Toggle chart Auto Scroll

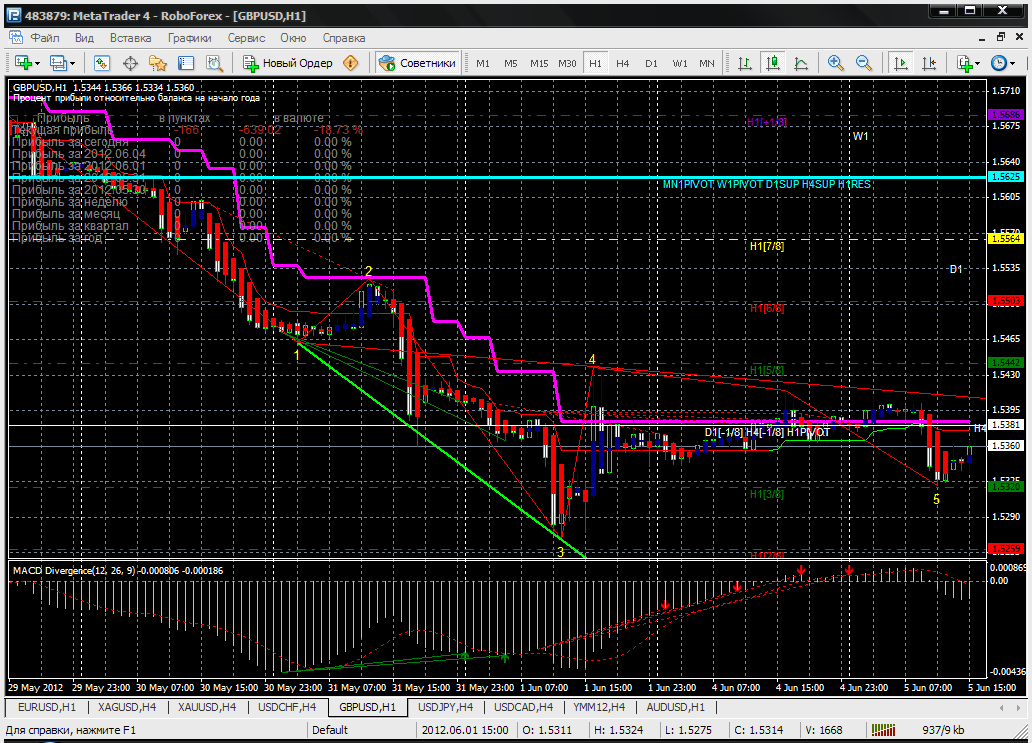[x=900, y=63]
